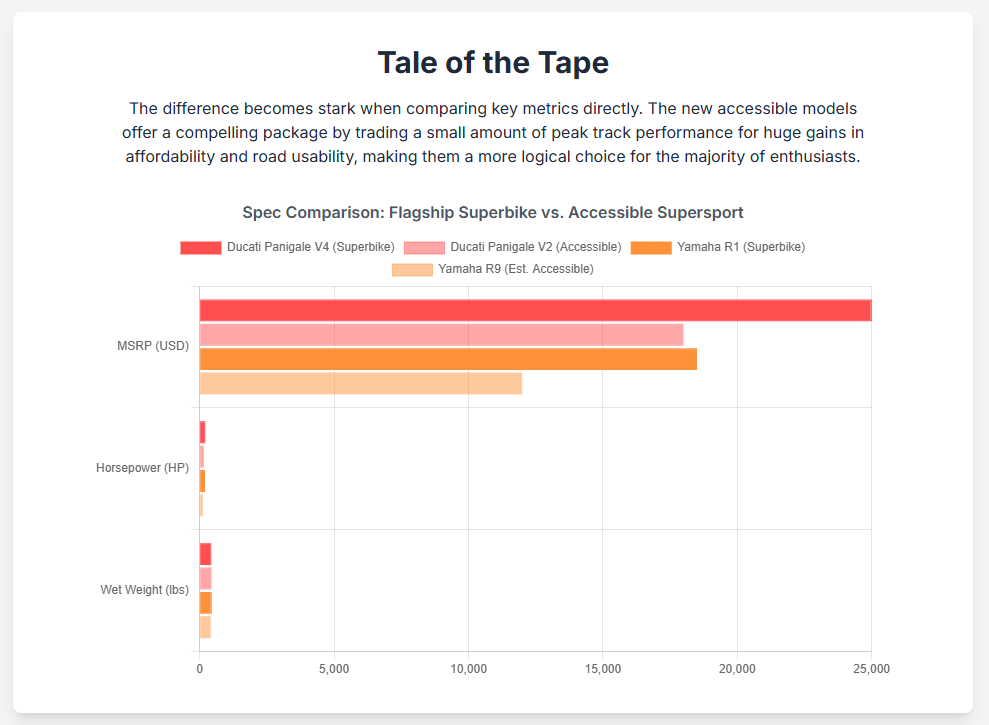The image size is (989, 725).
Task: Click the Yamaha R1 Wet Weight bar
Action: point(205,603)
